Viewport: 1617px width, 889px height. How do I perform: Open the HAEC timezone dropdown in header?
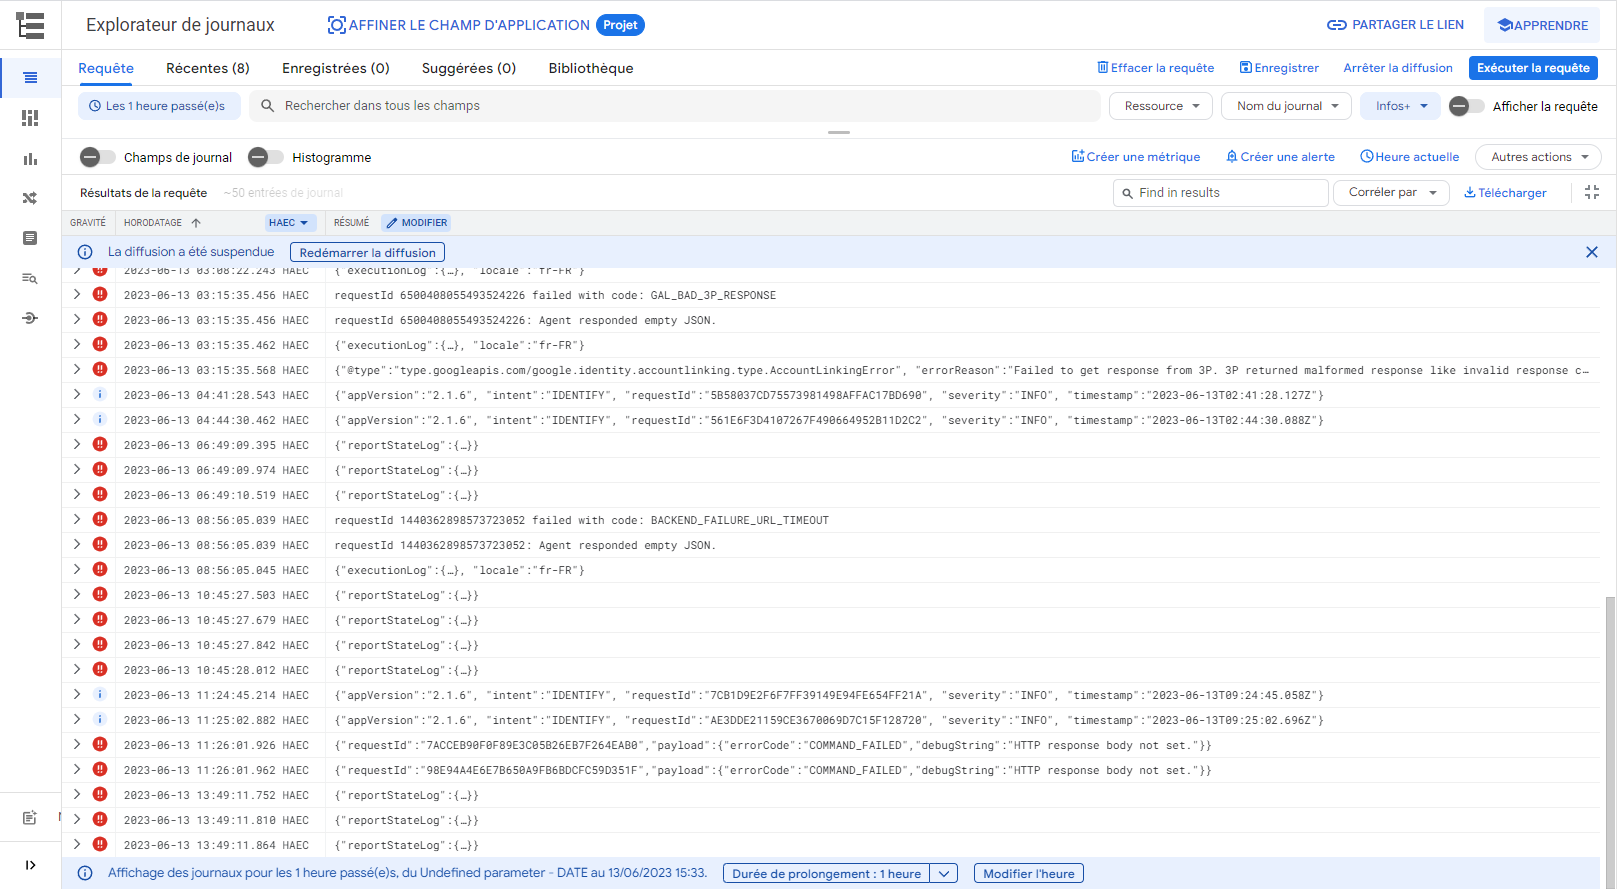point(290,223)
